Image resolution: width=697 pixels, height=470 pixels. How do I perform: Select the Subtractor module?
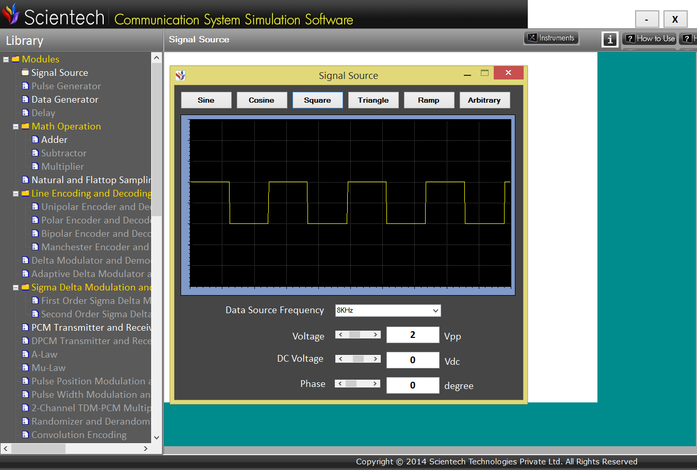tap(64, 153)
